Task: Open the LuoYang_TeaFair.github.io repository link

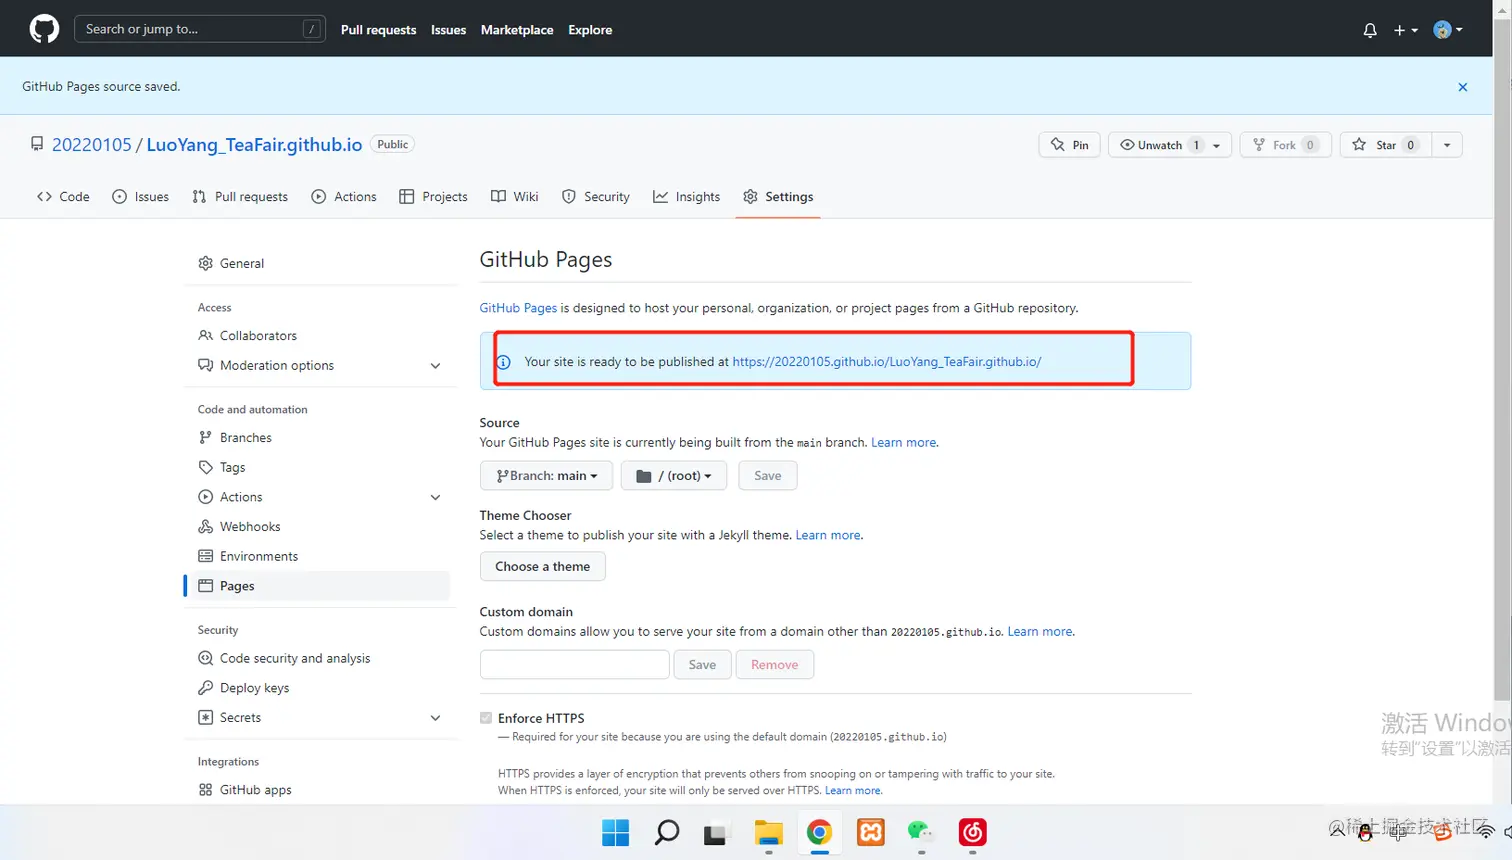Action: [254, 145]
